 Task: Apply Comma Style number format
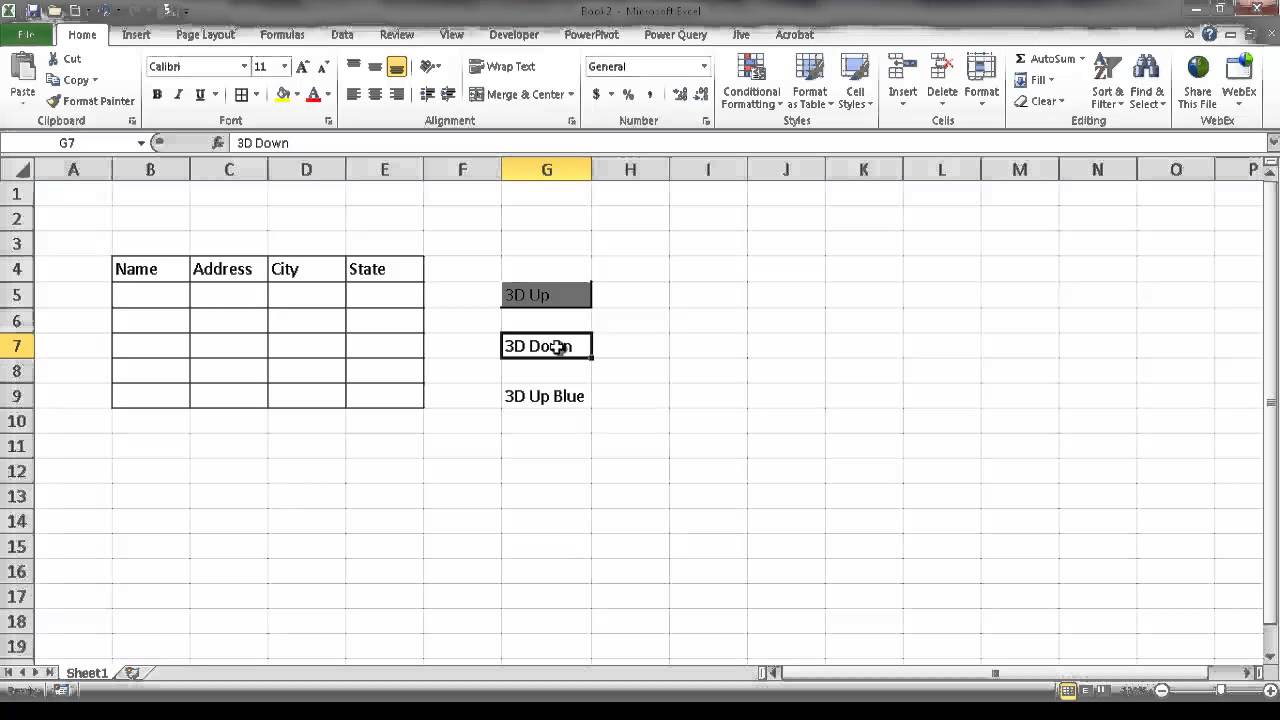coord(650,95)
